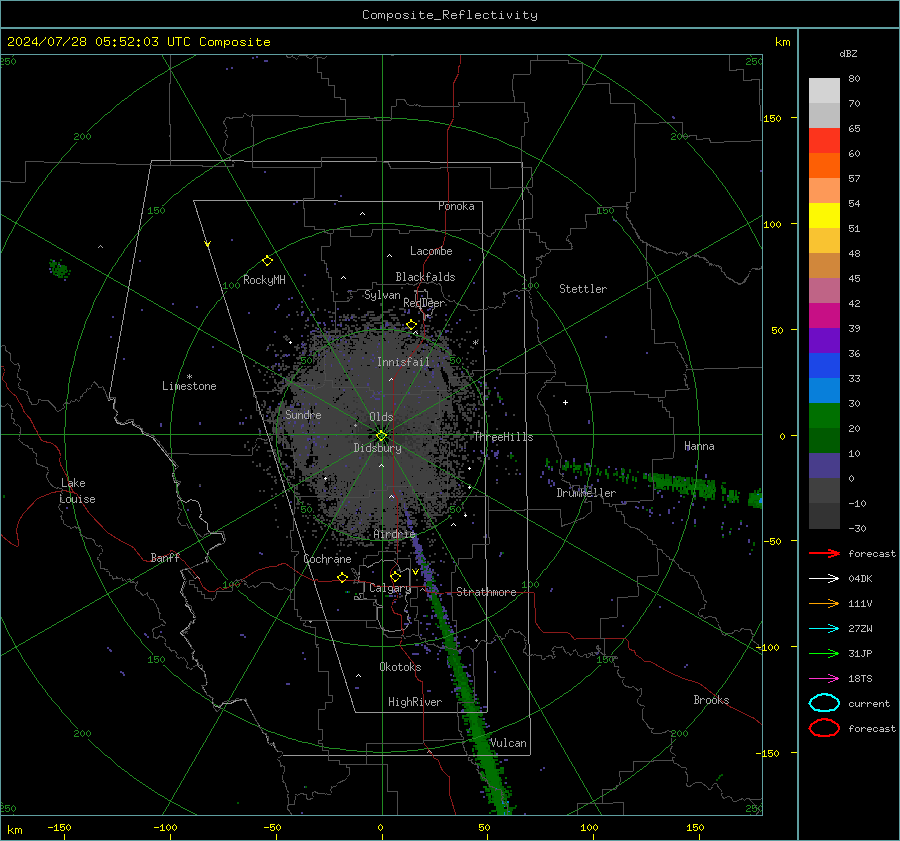Click the dBZ legend heading
Viewport: 900px width, 841px height.
(x=848, y=54)
